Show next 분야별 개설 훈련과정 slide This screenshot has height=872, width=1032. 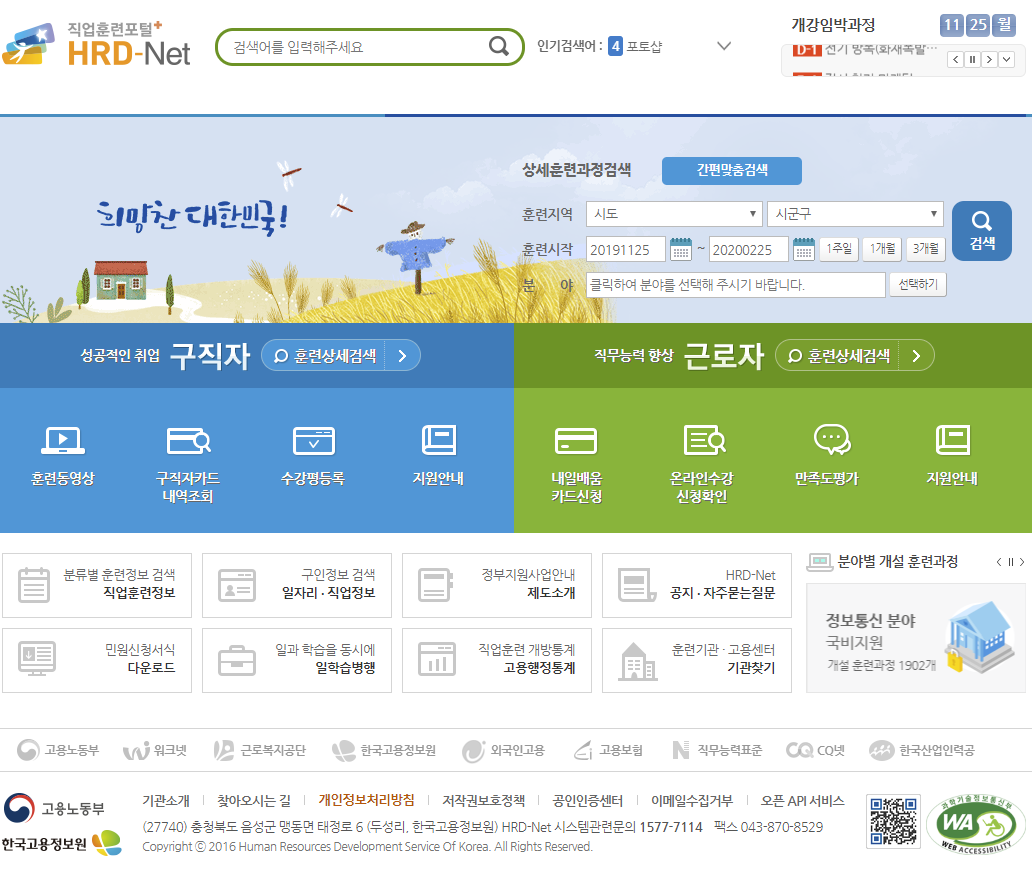(x=1021, y=562)
